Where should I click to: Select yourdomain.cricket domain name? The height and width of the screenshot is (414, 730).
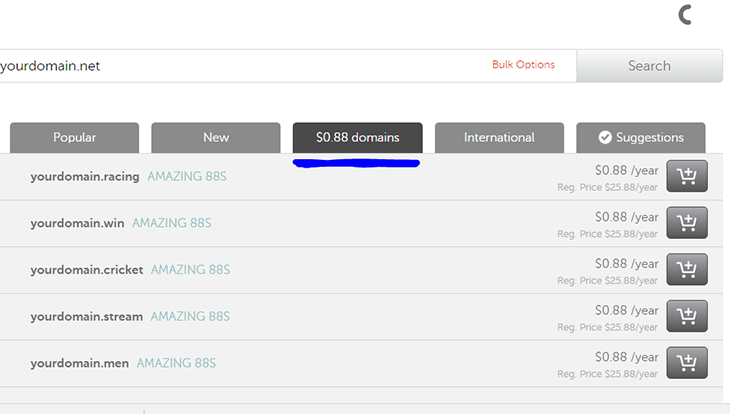click(87, 270)
